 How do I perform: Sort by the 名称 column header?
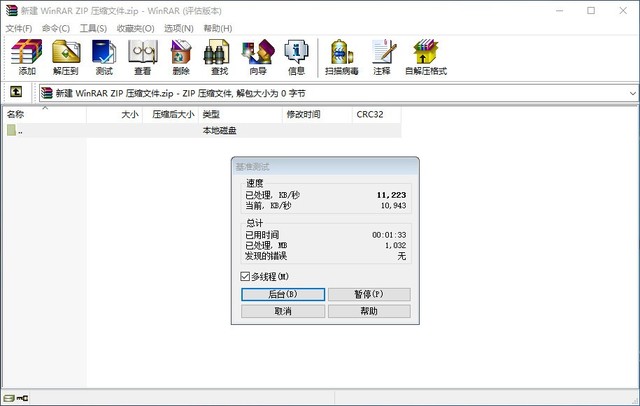point(44,114)
